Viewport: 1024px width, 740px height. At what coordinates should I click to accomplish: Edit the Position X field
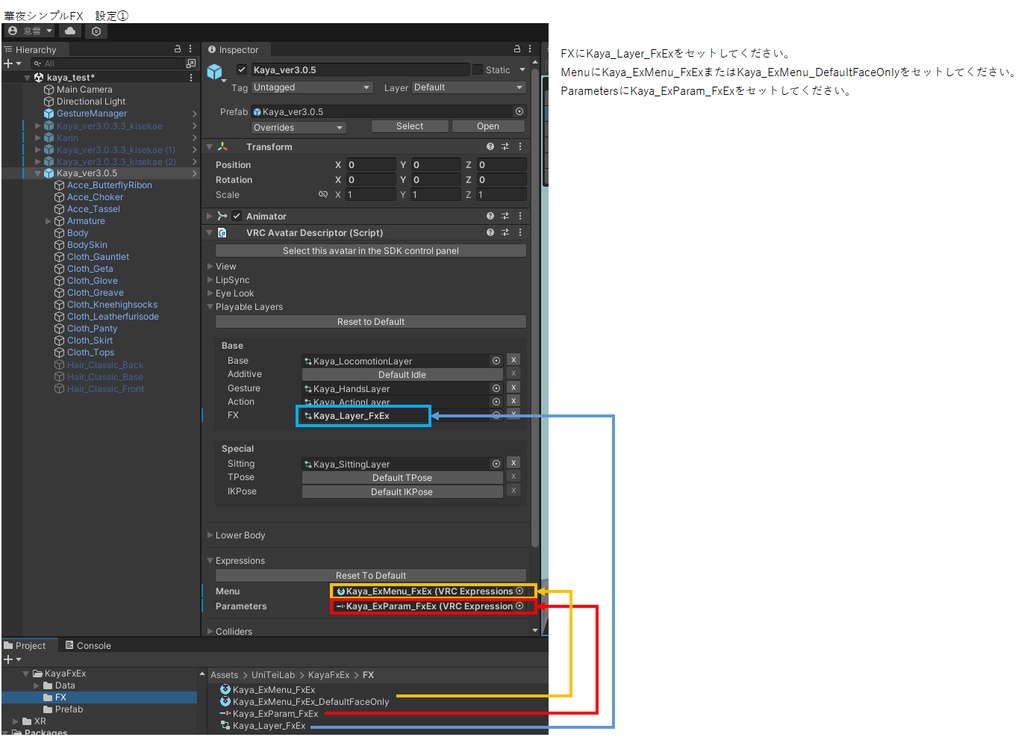click(371, 165)
